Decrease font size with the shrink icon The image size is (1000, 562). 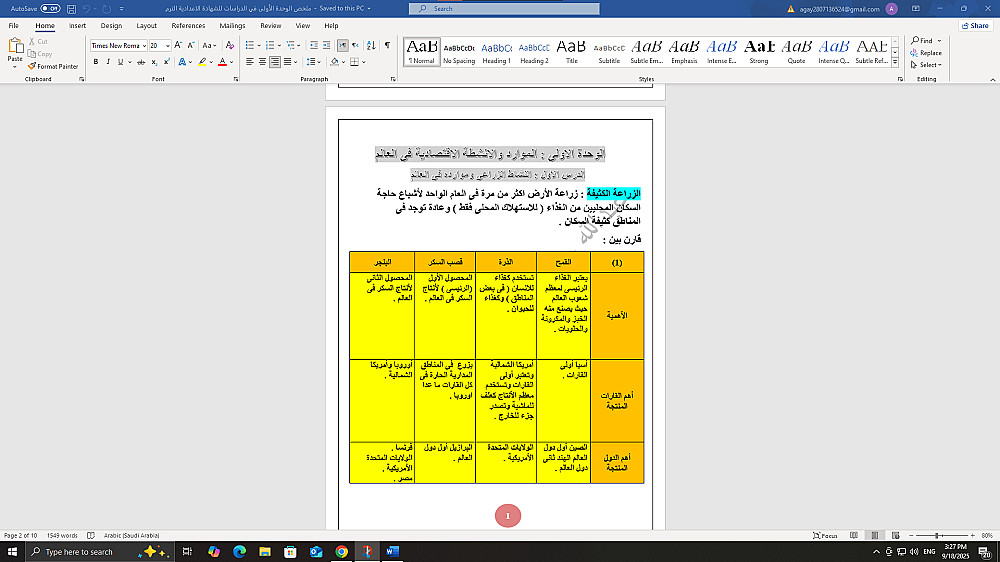coord(191,45)
